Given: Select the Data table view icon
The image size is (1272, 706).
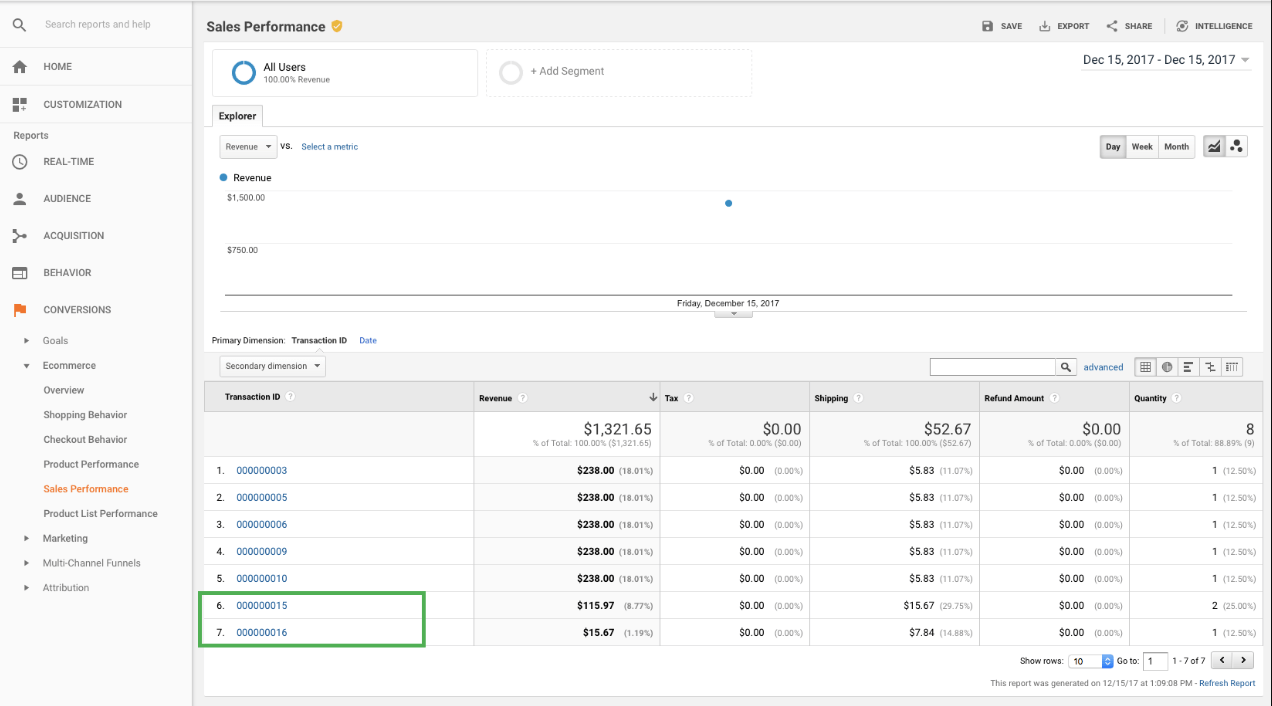Looking at the screenshot, I should pyautogui.click(x=1145, y=367).
